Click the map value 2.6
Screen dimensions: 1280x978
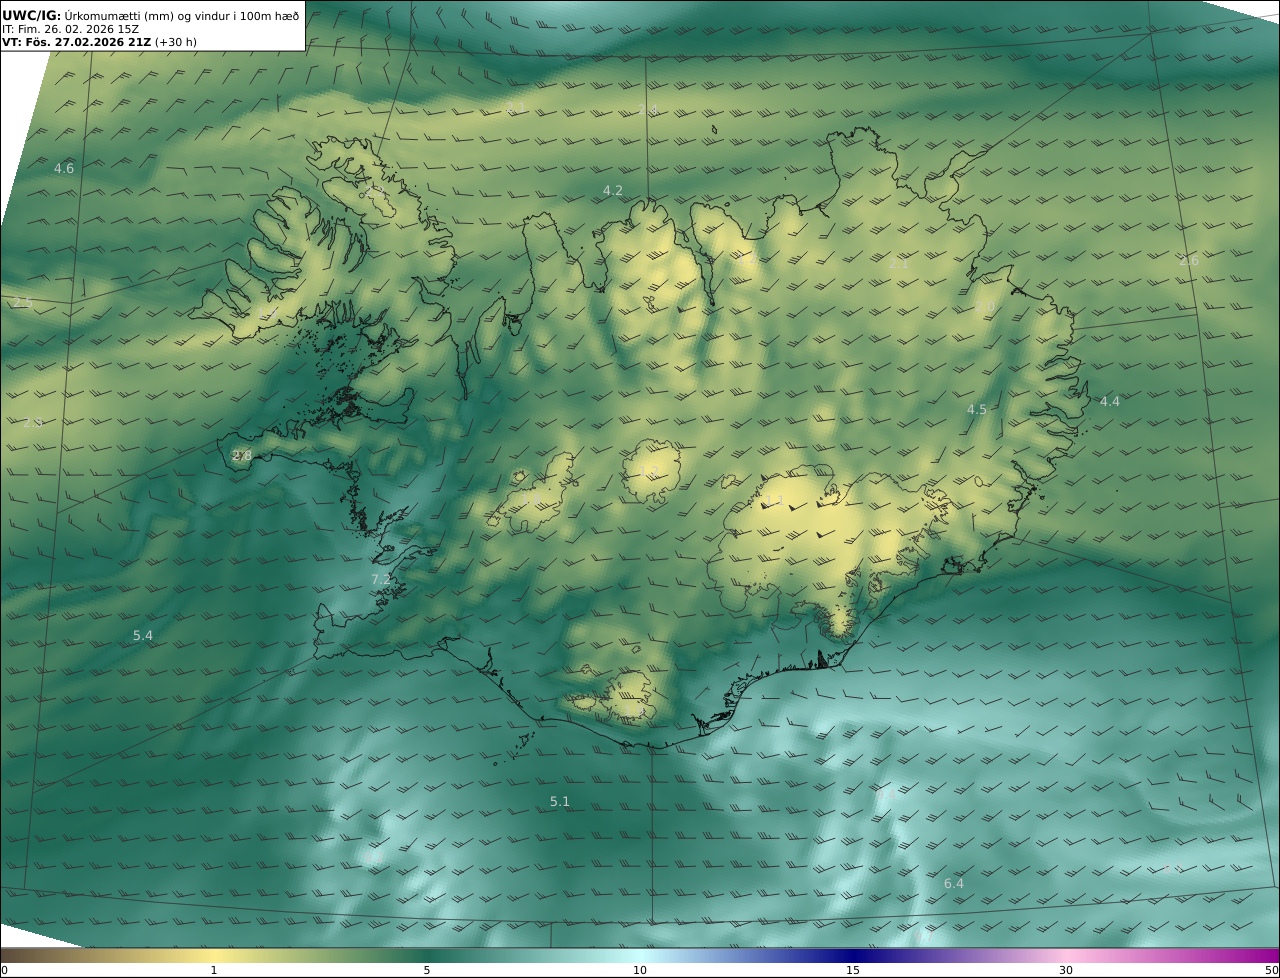(x=1189, y=261)
